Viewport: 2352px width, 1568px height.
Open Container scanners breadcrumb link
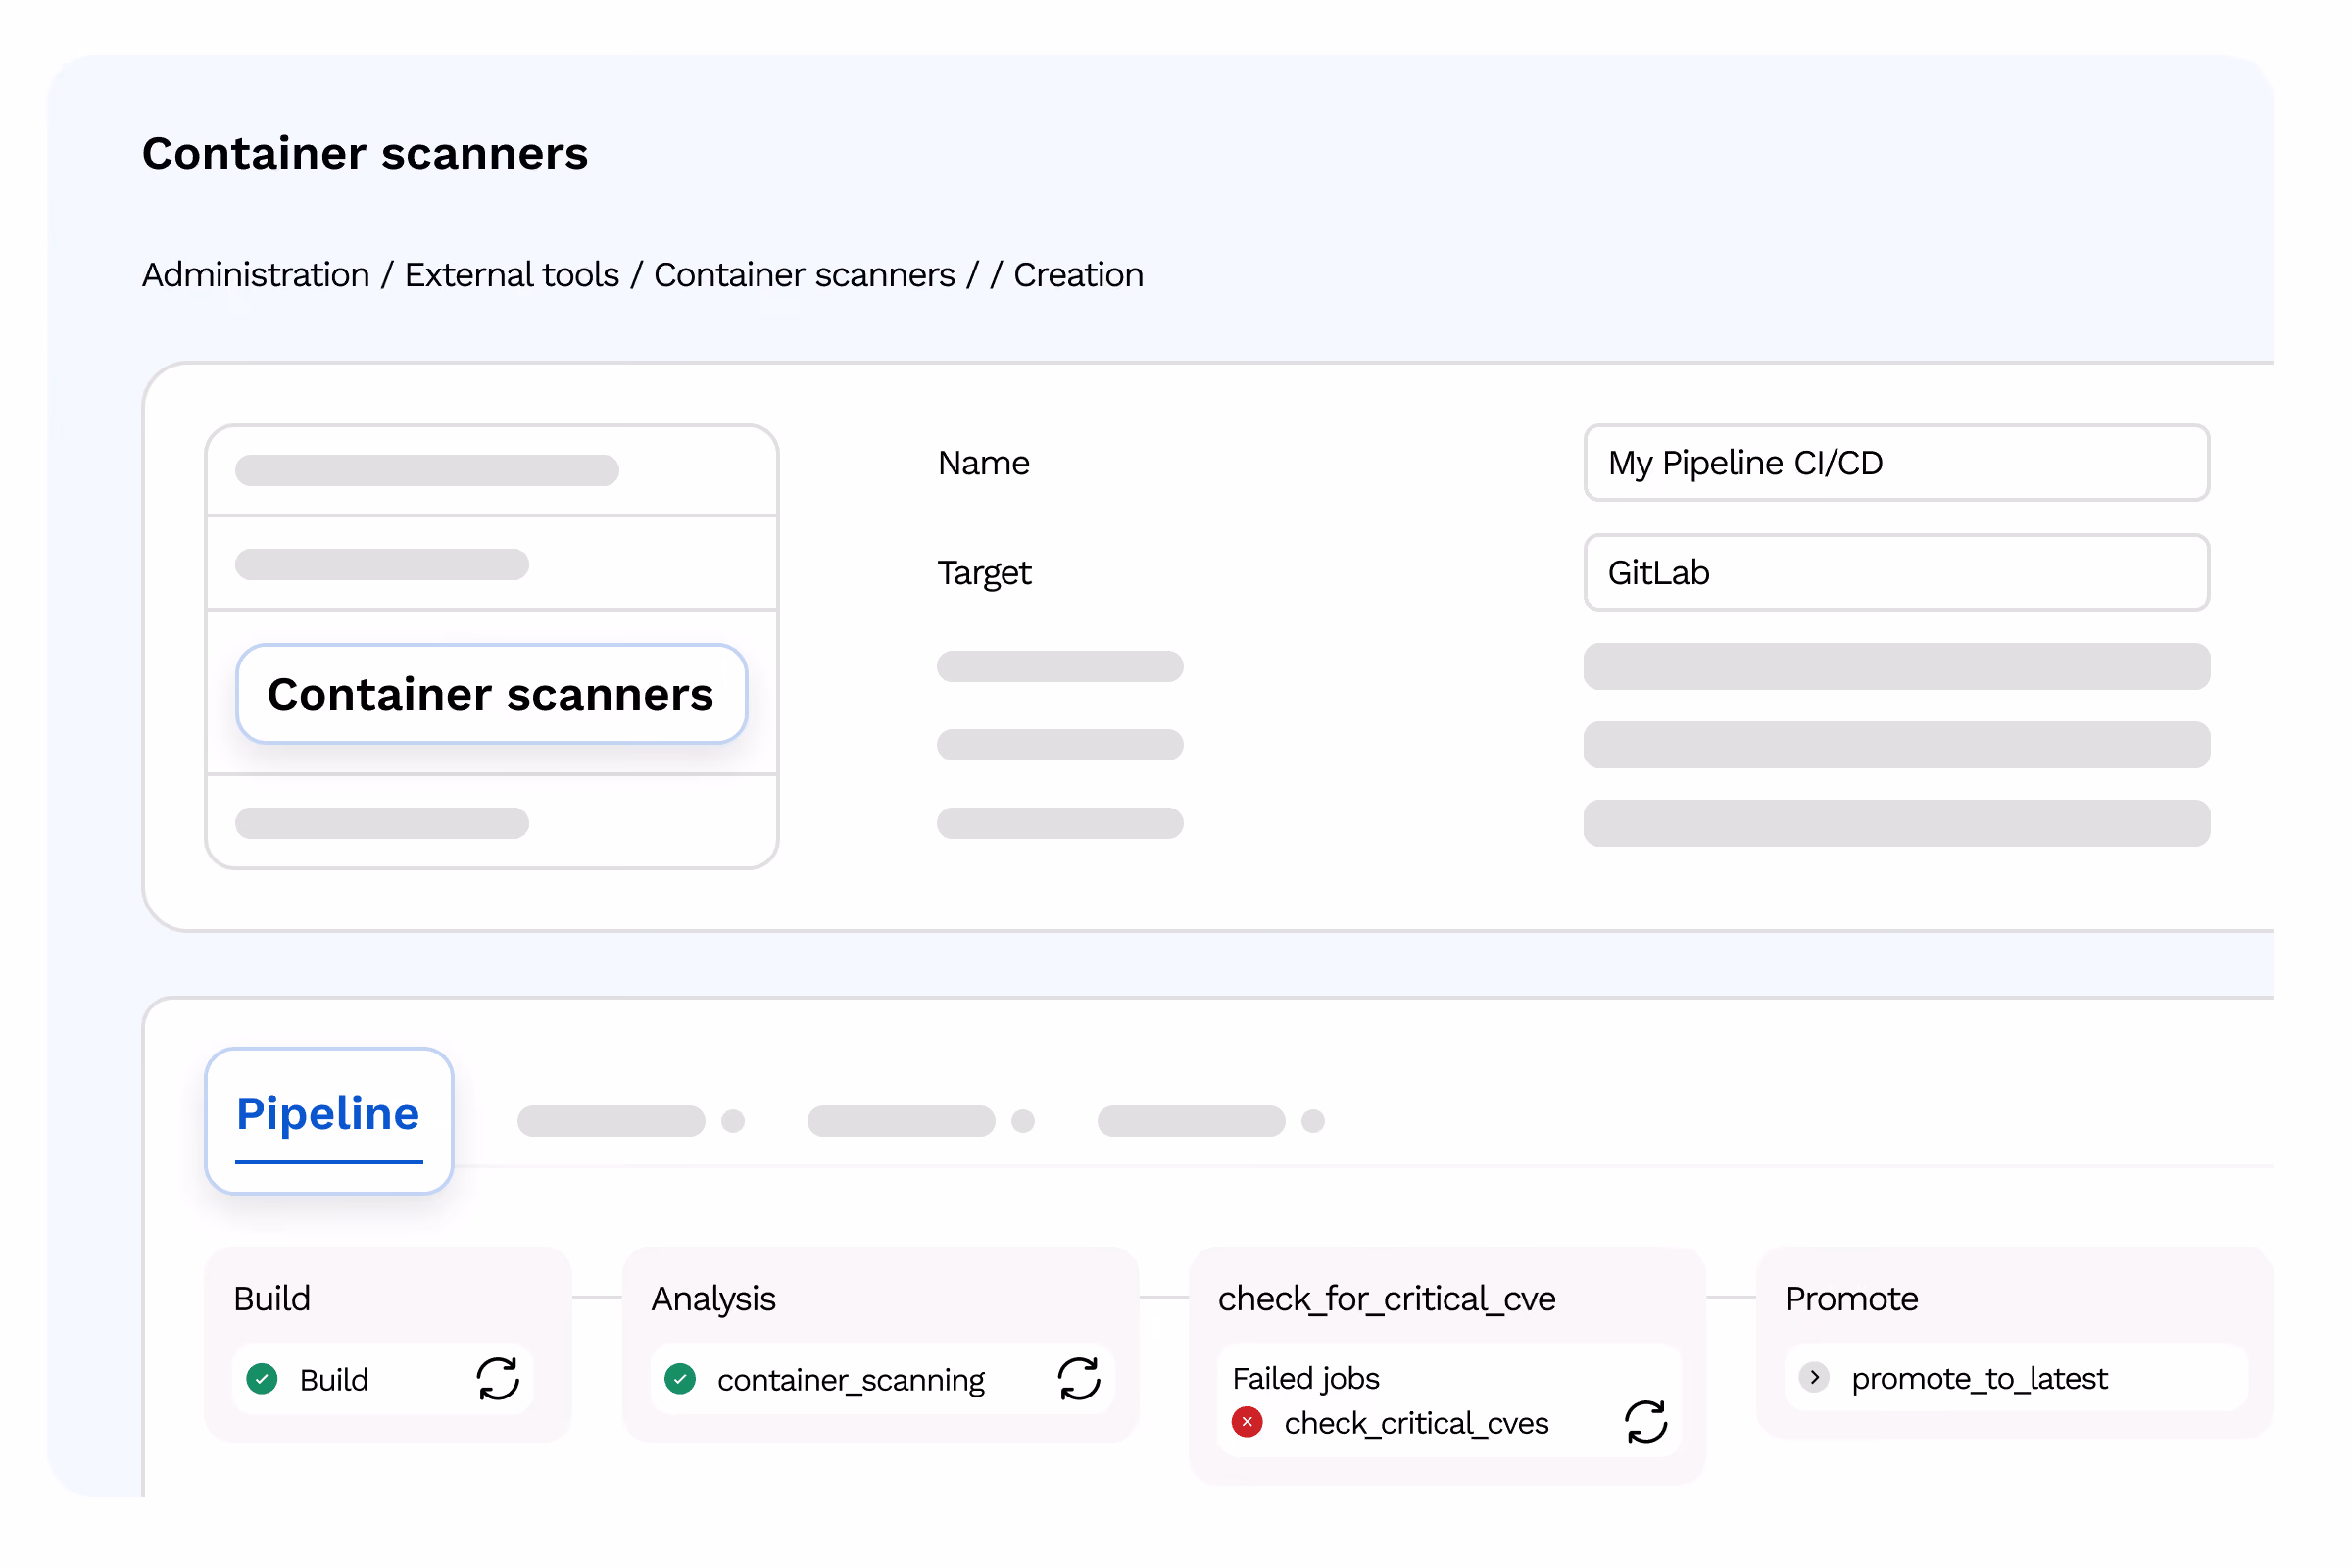click(804, 275)
